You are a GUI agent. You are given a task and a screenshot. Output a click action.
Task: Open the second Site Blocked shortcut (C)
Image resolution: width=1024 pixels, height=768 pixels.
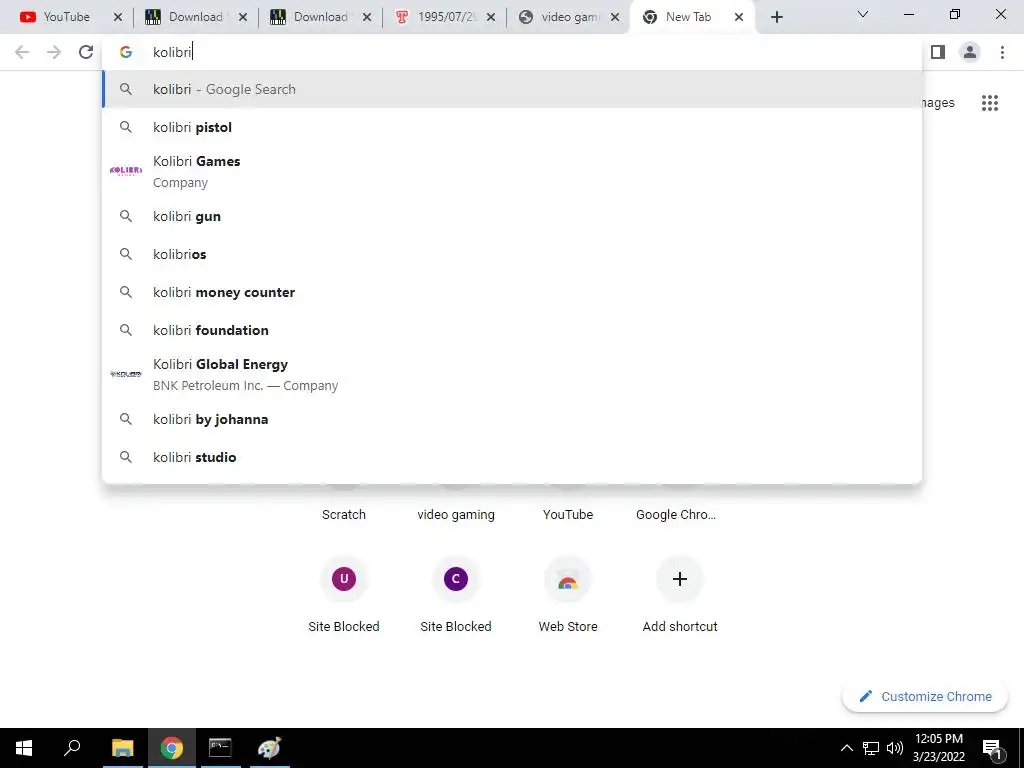coord(456,596)
